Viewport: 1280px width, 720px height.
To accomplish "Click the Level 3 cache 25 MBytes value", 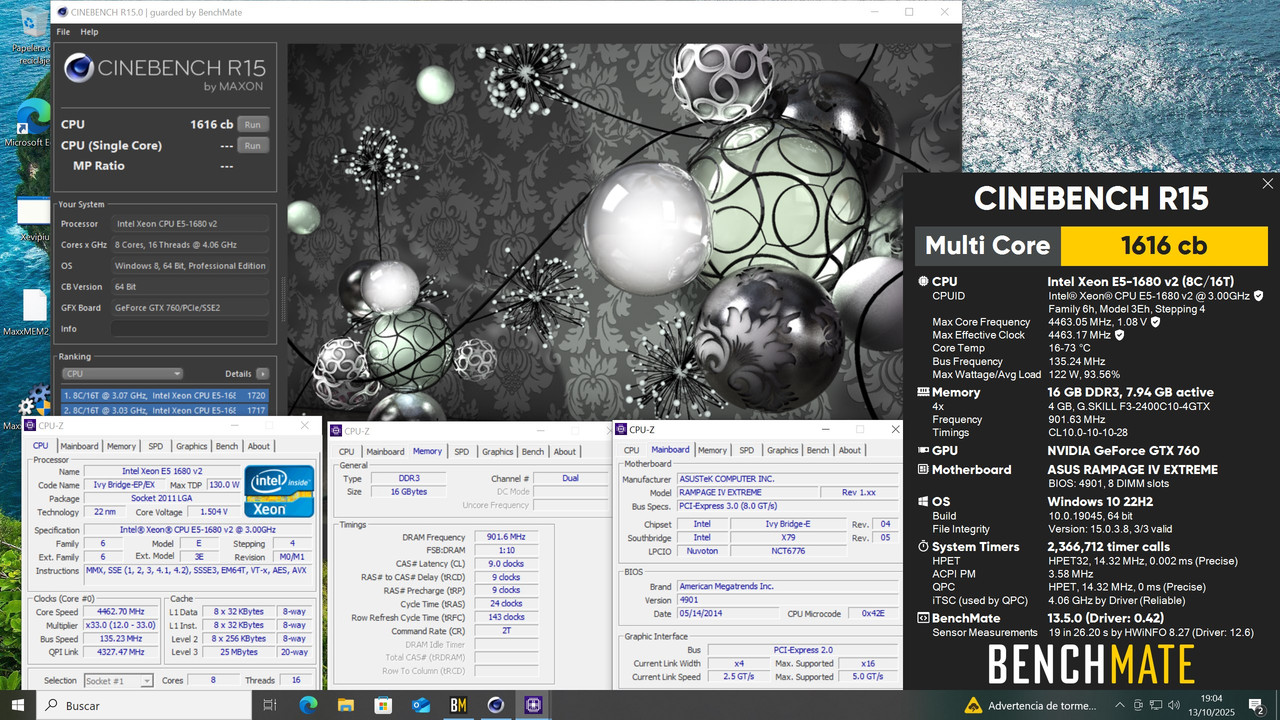I will tap(237, 652).
